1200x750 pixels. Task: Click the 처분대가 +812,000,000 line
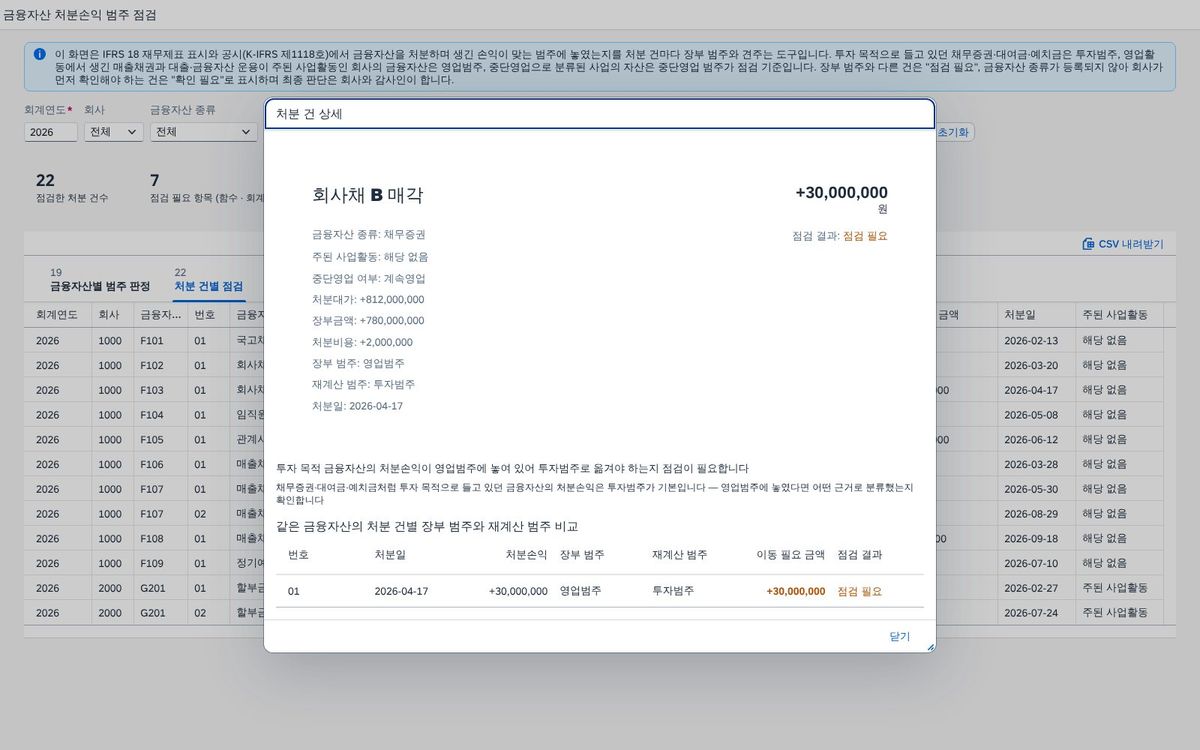368,299
